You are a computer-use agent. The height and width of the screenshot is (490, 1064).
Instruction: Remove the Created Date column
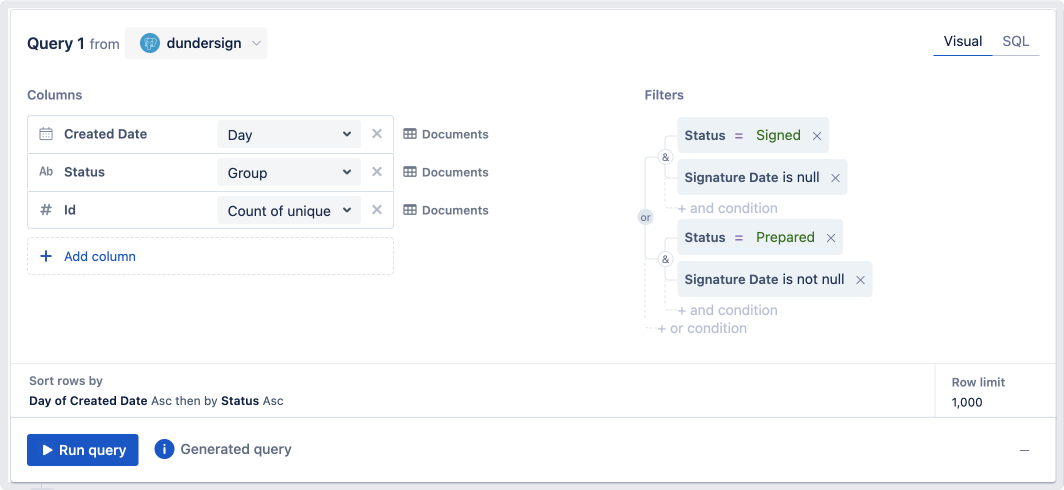377,134
